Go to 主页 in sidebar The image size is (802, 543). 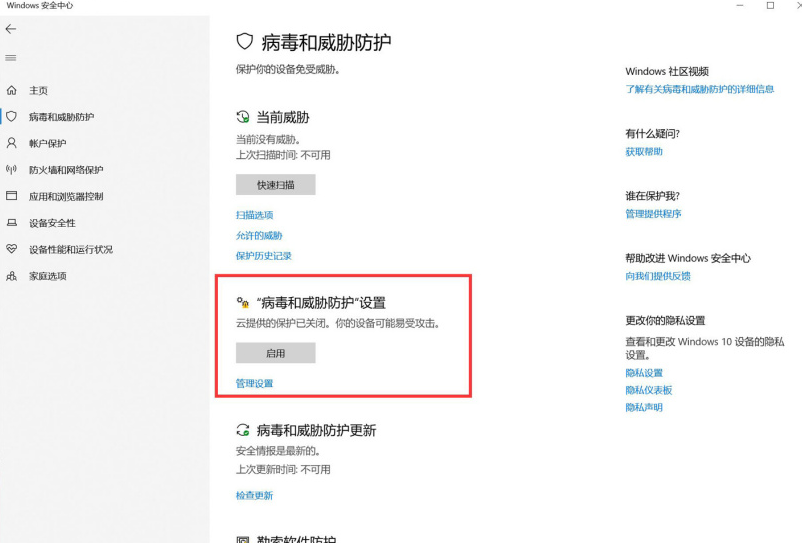[38, 90]
